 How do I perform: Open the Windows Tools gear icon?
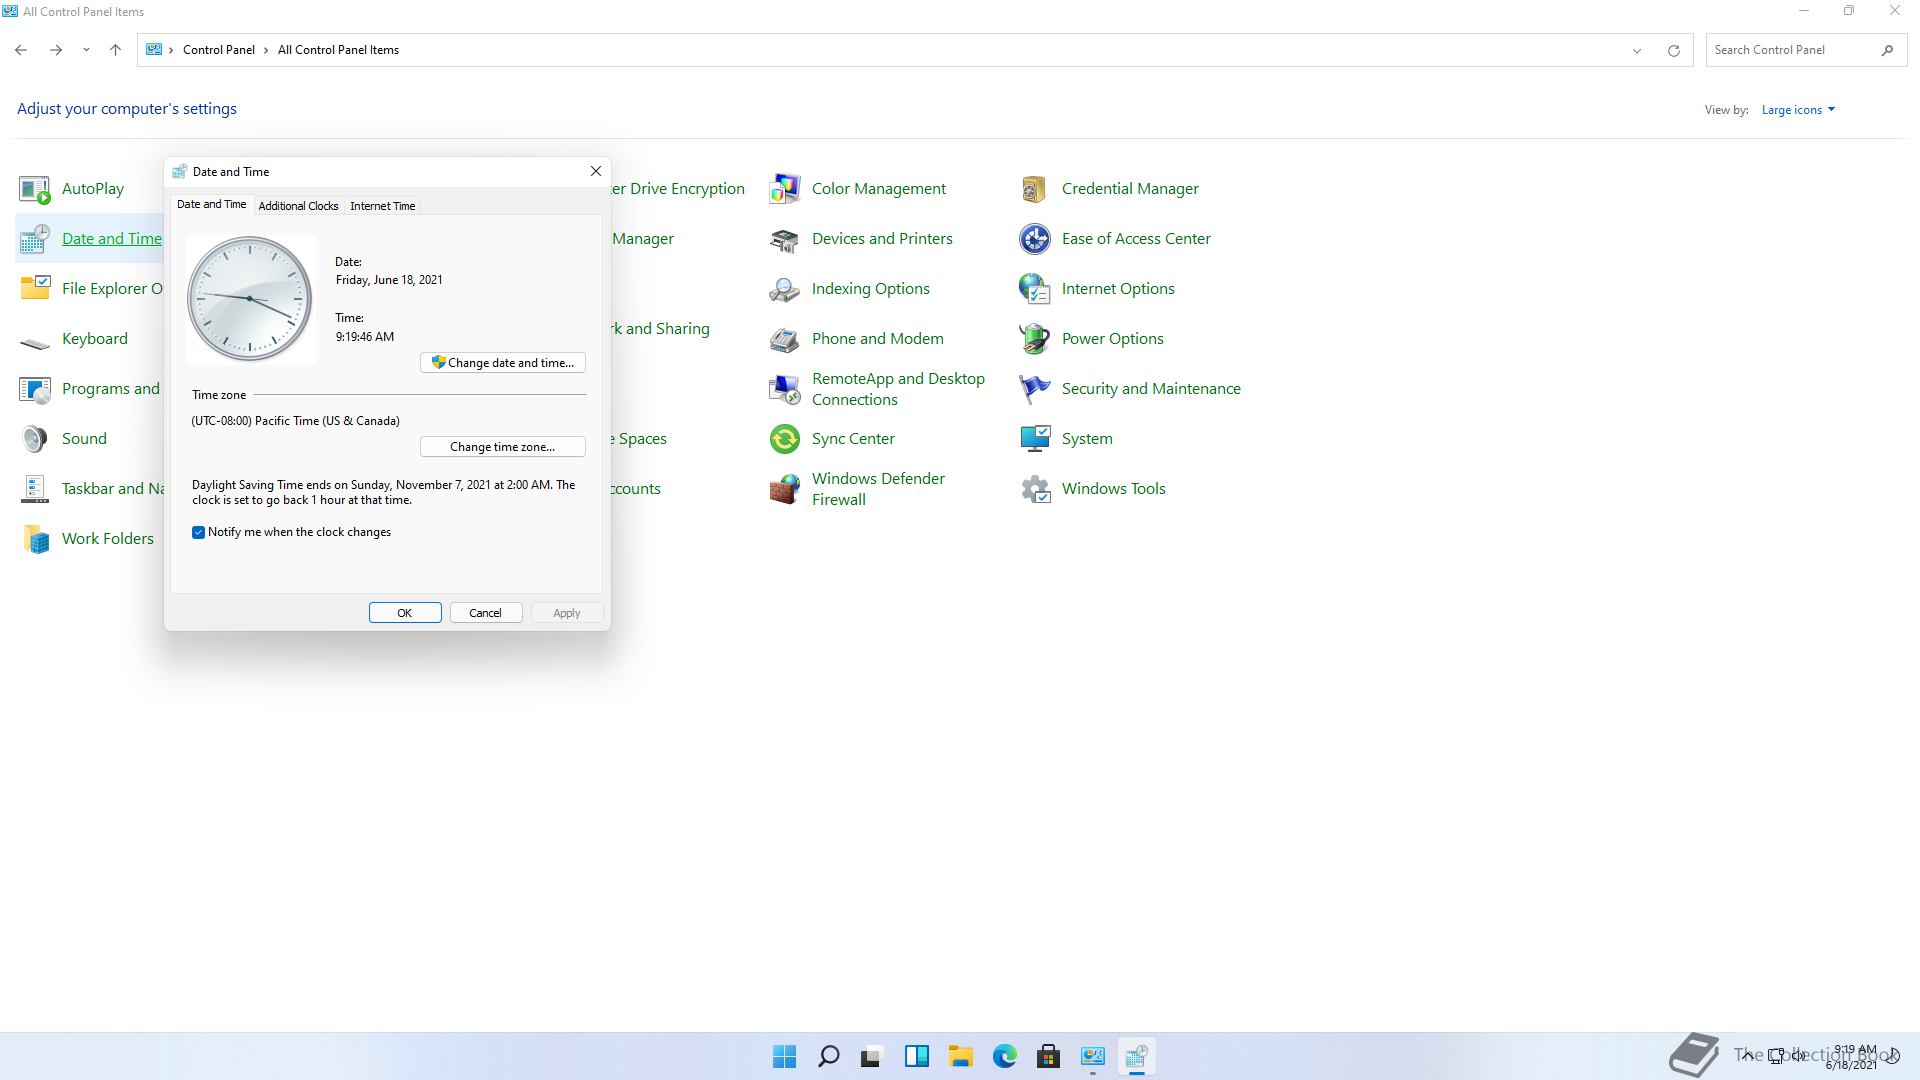1035,489
